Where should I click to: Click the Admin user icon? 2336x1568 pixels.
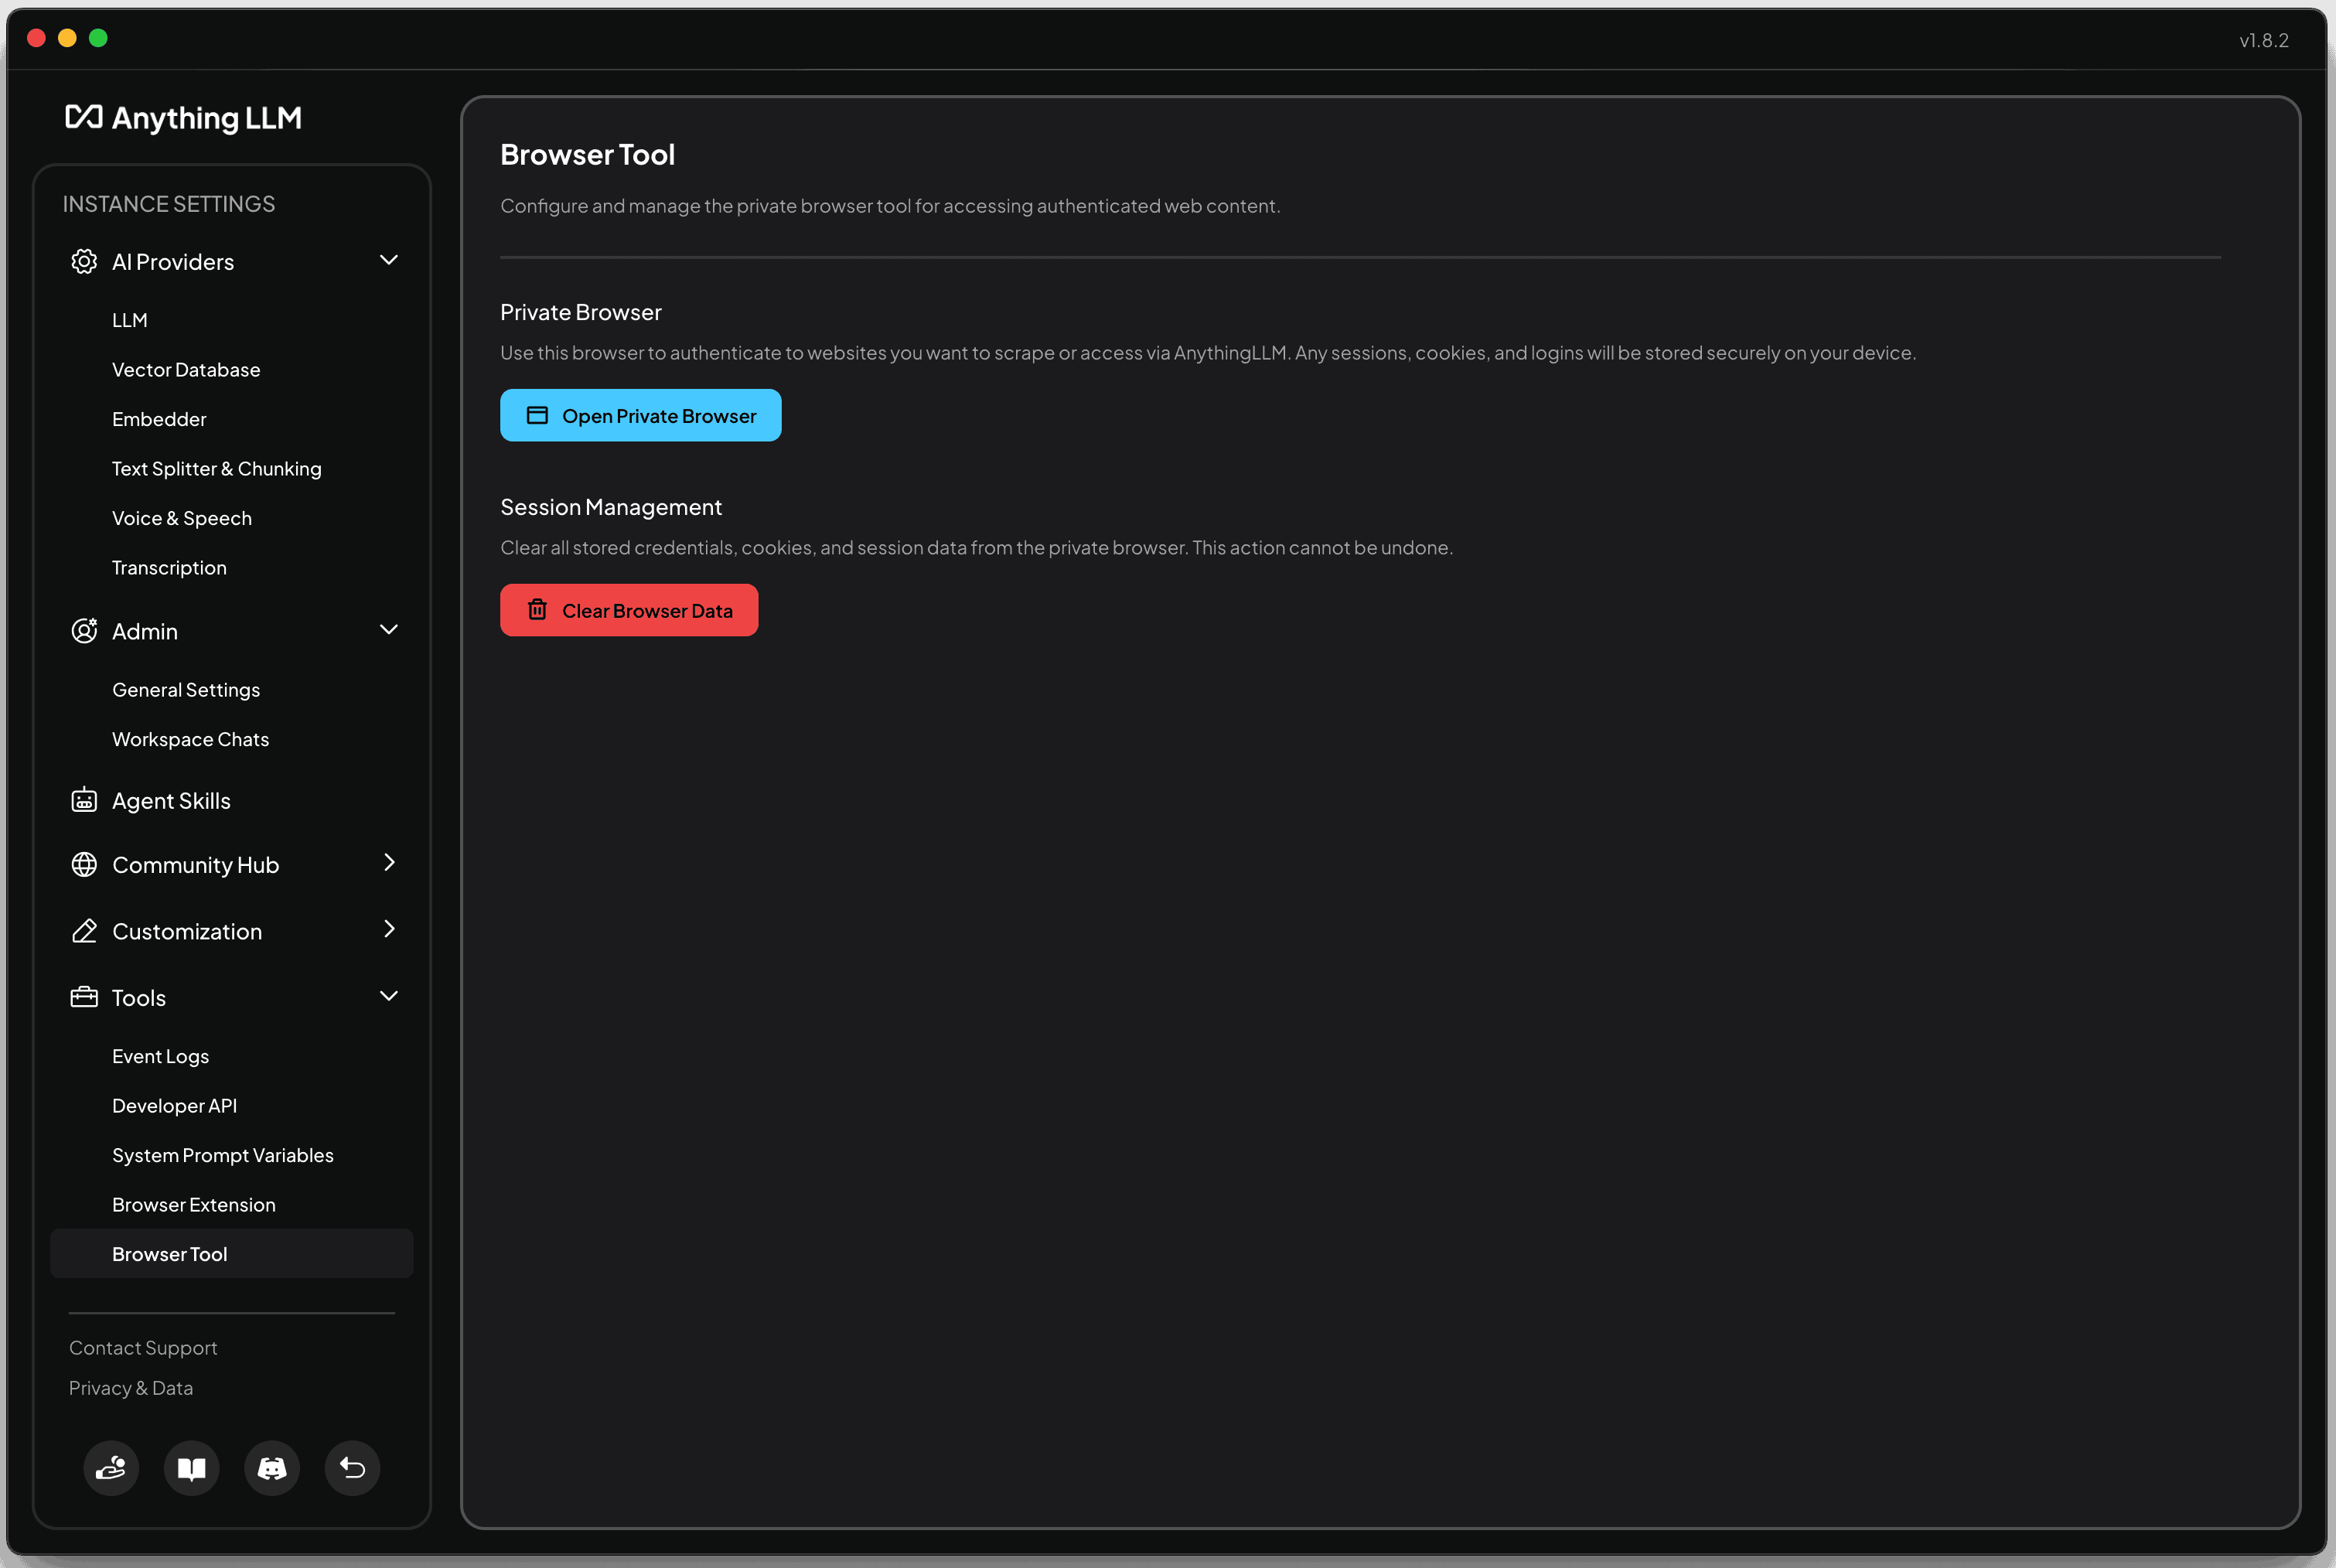click(84, 631)
